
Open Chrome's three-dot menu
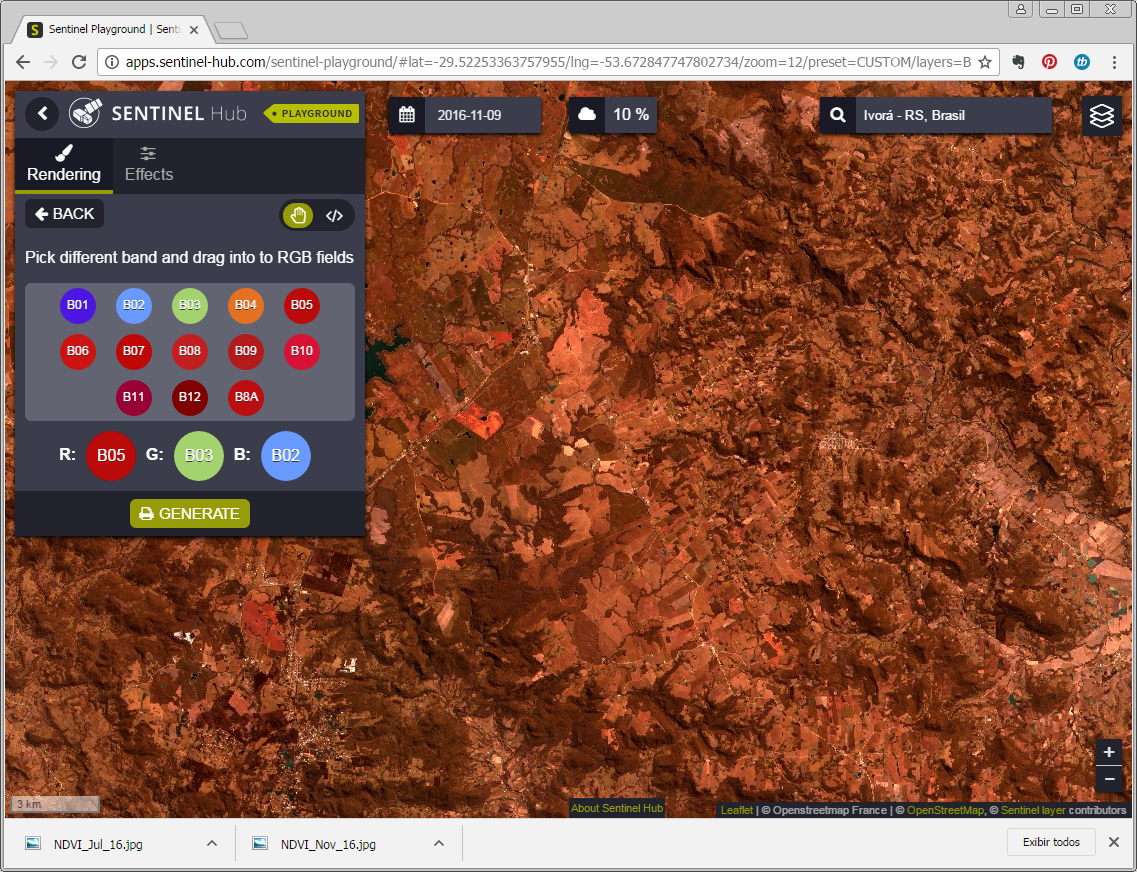pos(1115,62)
